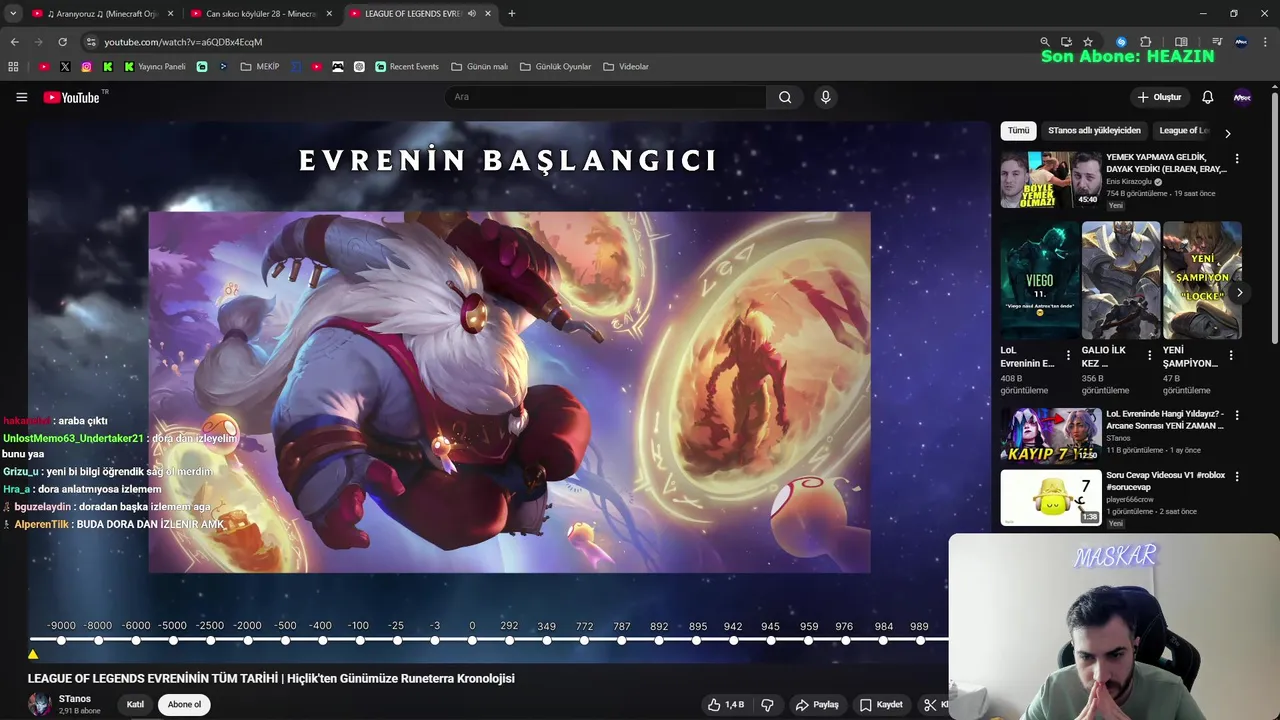Screen dimensions: 1280x720
Task: Click the Katıl join button
Action: [x=135, y=705]
